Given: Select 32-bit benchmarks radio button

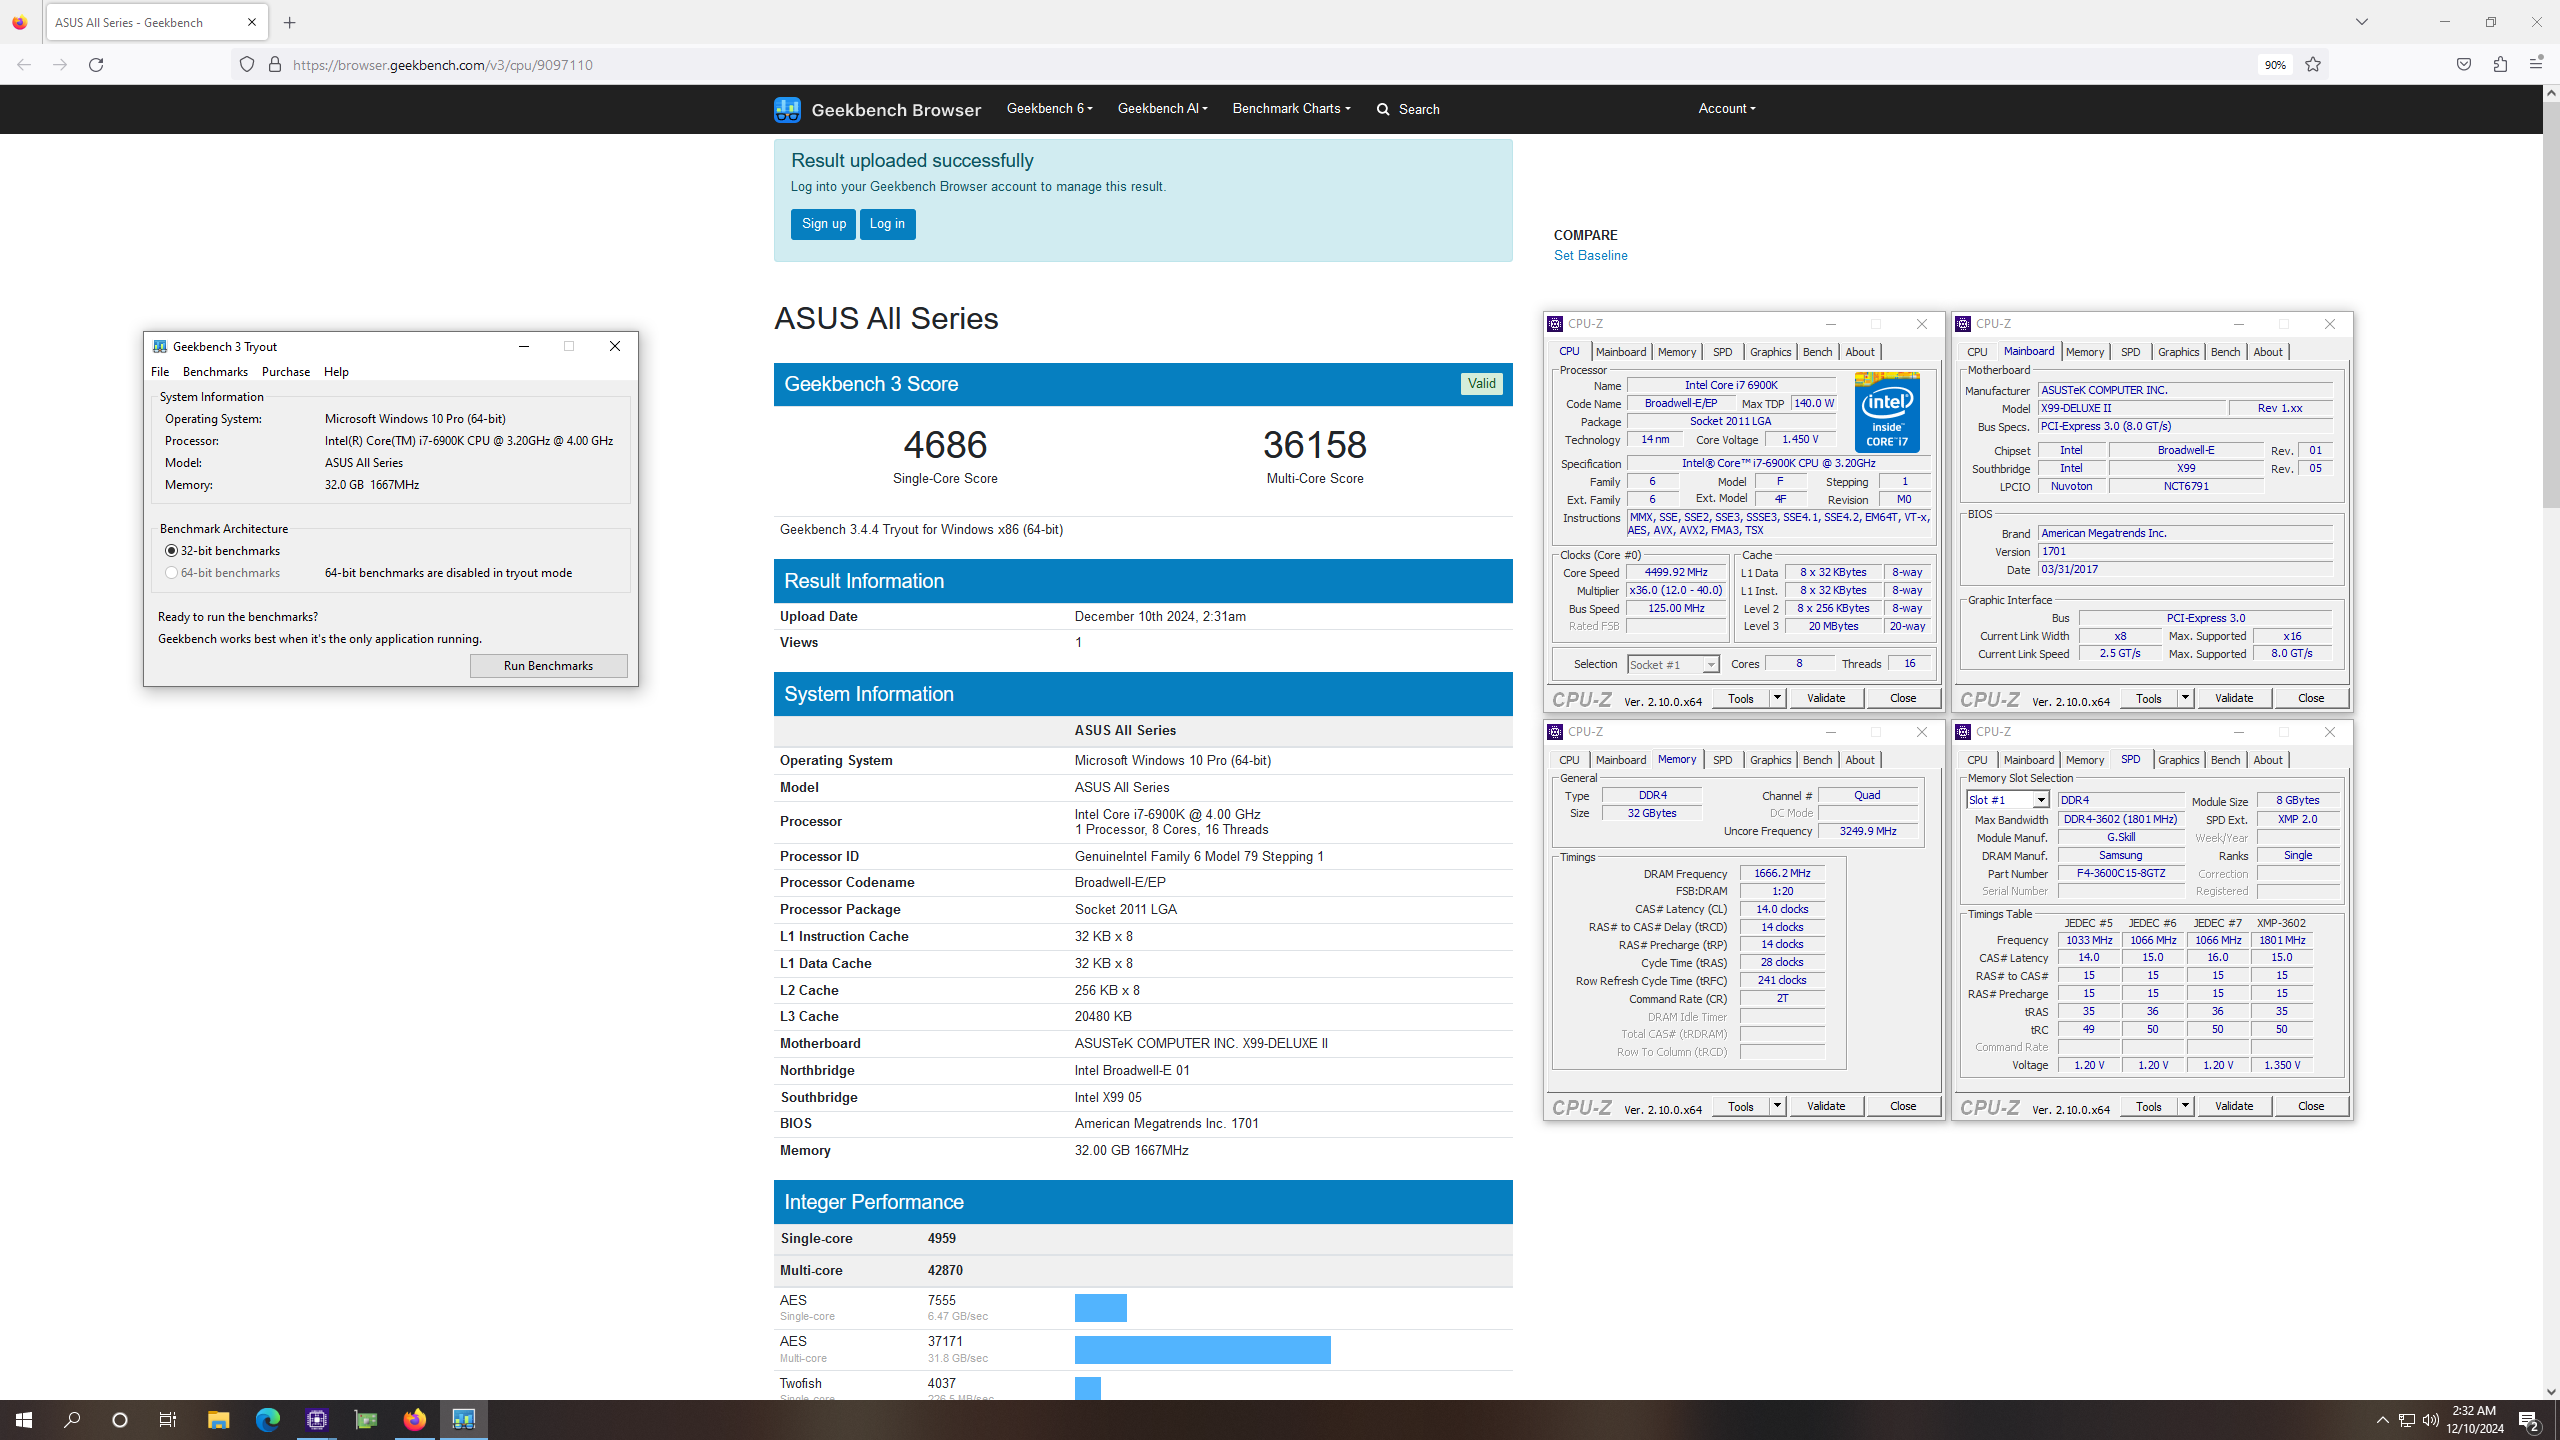Looking at the screenshot, I should [172, 551].
